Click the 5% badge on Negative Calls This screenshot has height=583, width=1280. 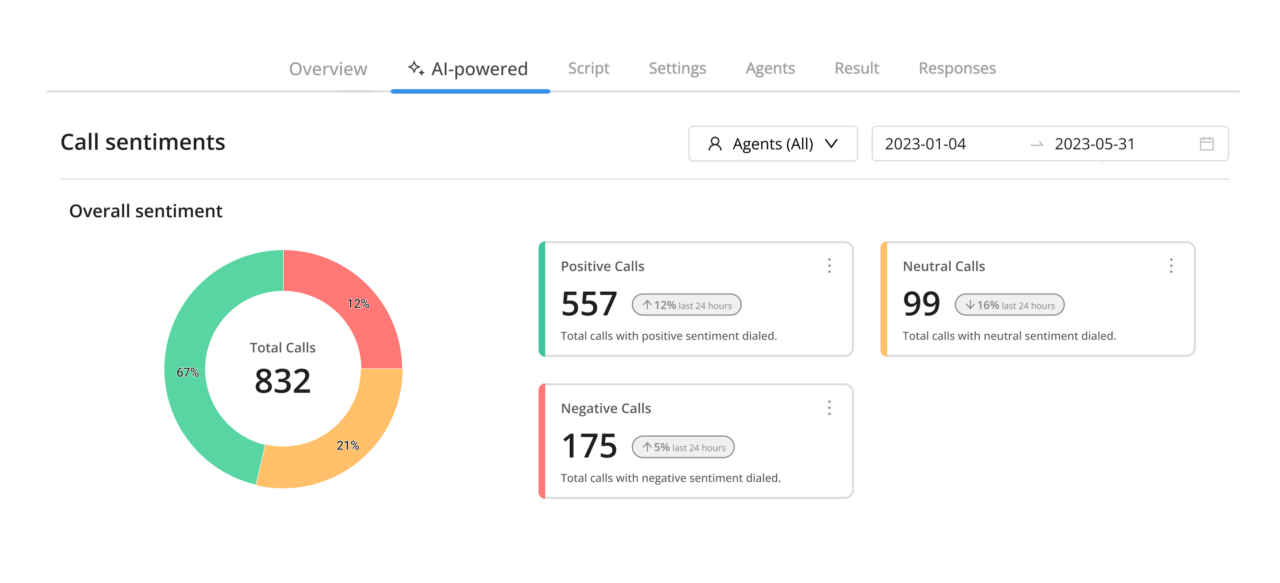coord(682,446)
